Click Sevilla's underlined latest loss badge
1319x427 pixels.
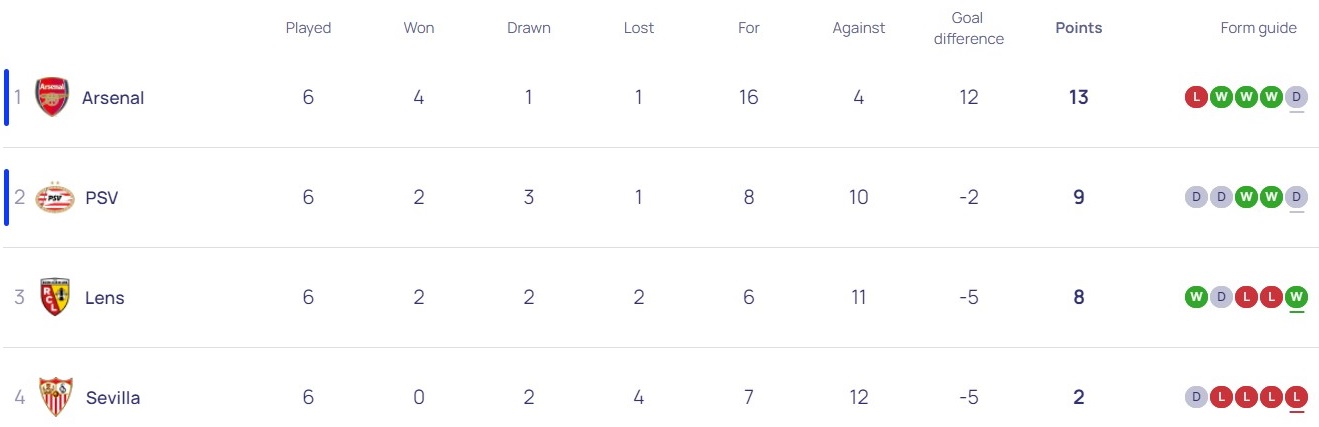tap(1296, 397)
